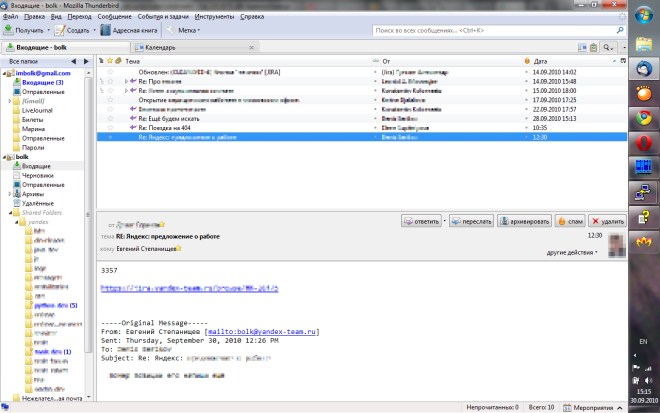Select Входящие (3) under gmail account
Viewport: 660px width, 413px height.
pyautogui.click(x=42, y=83)
